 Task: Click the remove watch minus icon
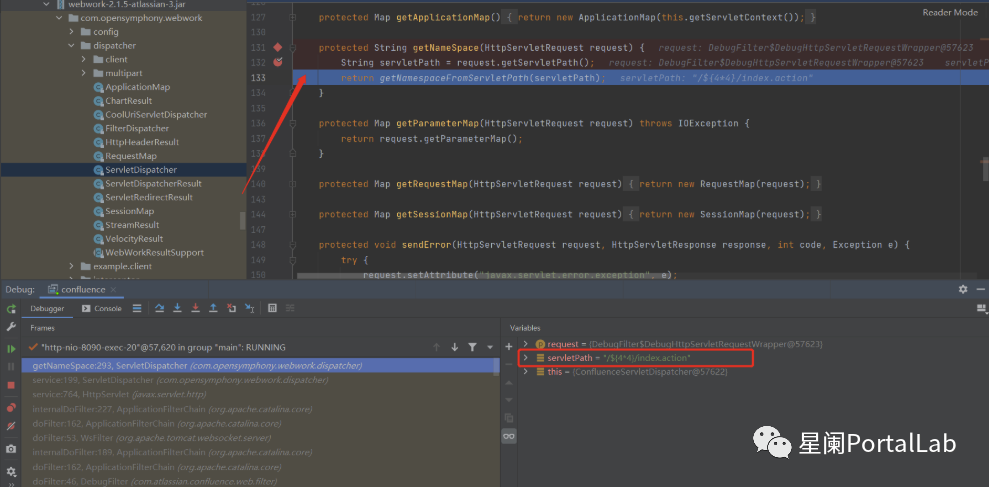[x=509, y=365]
